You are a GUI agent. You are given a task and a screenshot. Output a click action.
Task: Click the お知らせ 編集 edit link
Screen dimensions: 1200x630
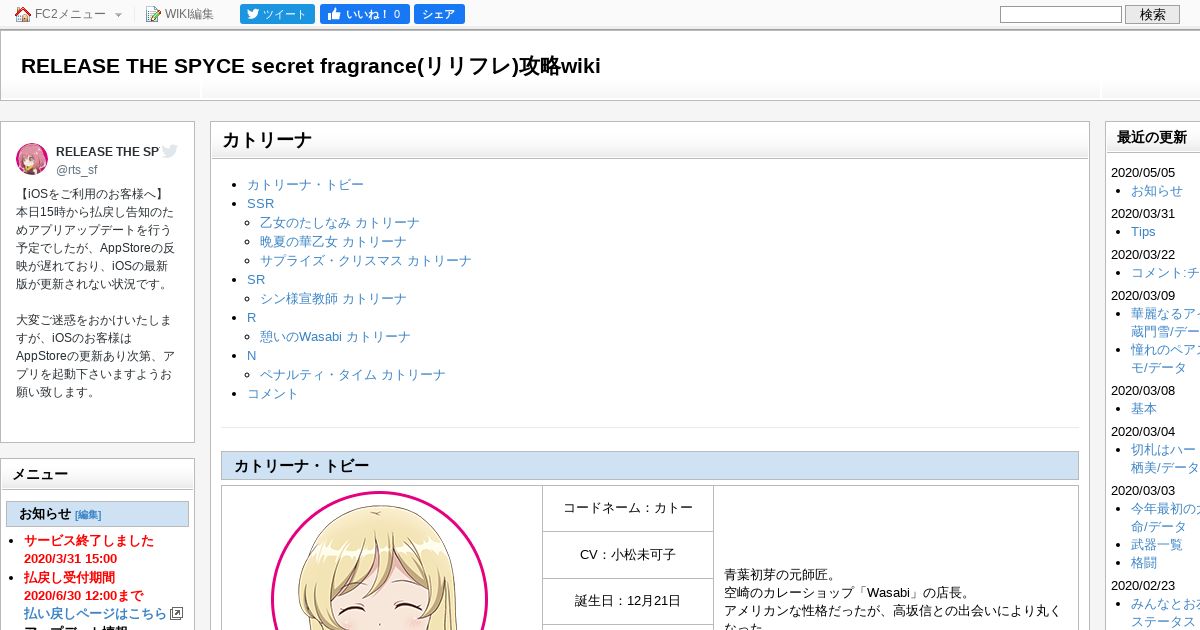tap(88, 515)
